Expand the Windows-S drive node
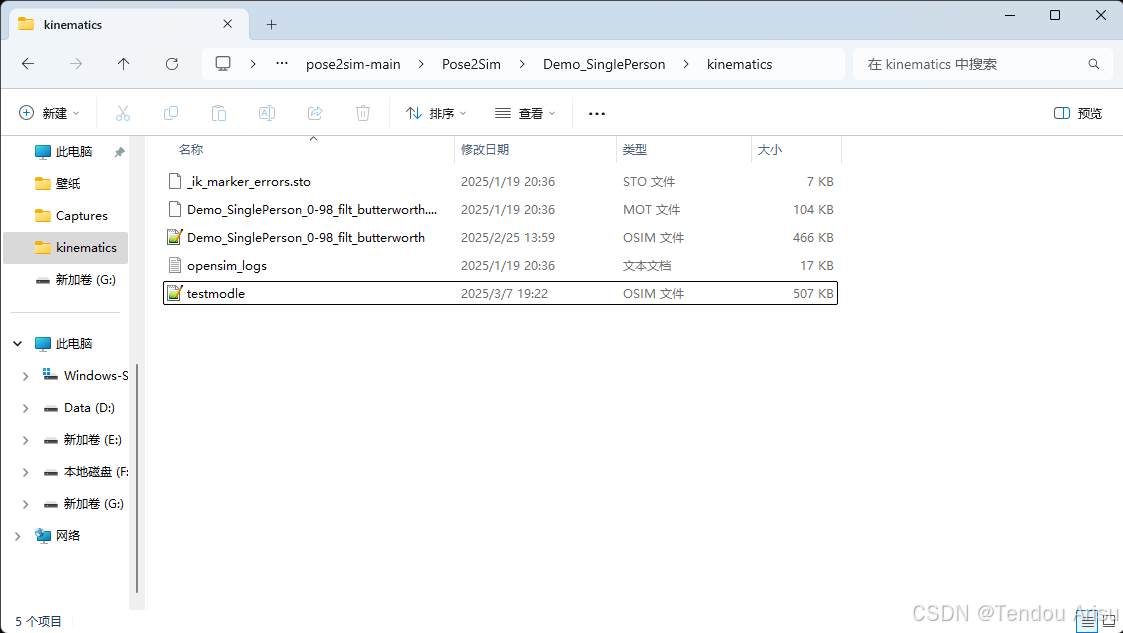The width and height of the screenshot is (1123, 633). tap(26, 376)
